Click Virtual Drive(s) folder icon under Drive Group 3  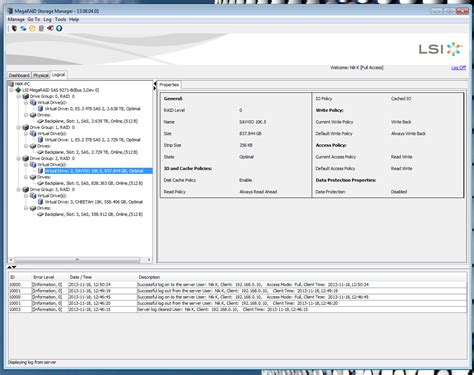point(33,196)
